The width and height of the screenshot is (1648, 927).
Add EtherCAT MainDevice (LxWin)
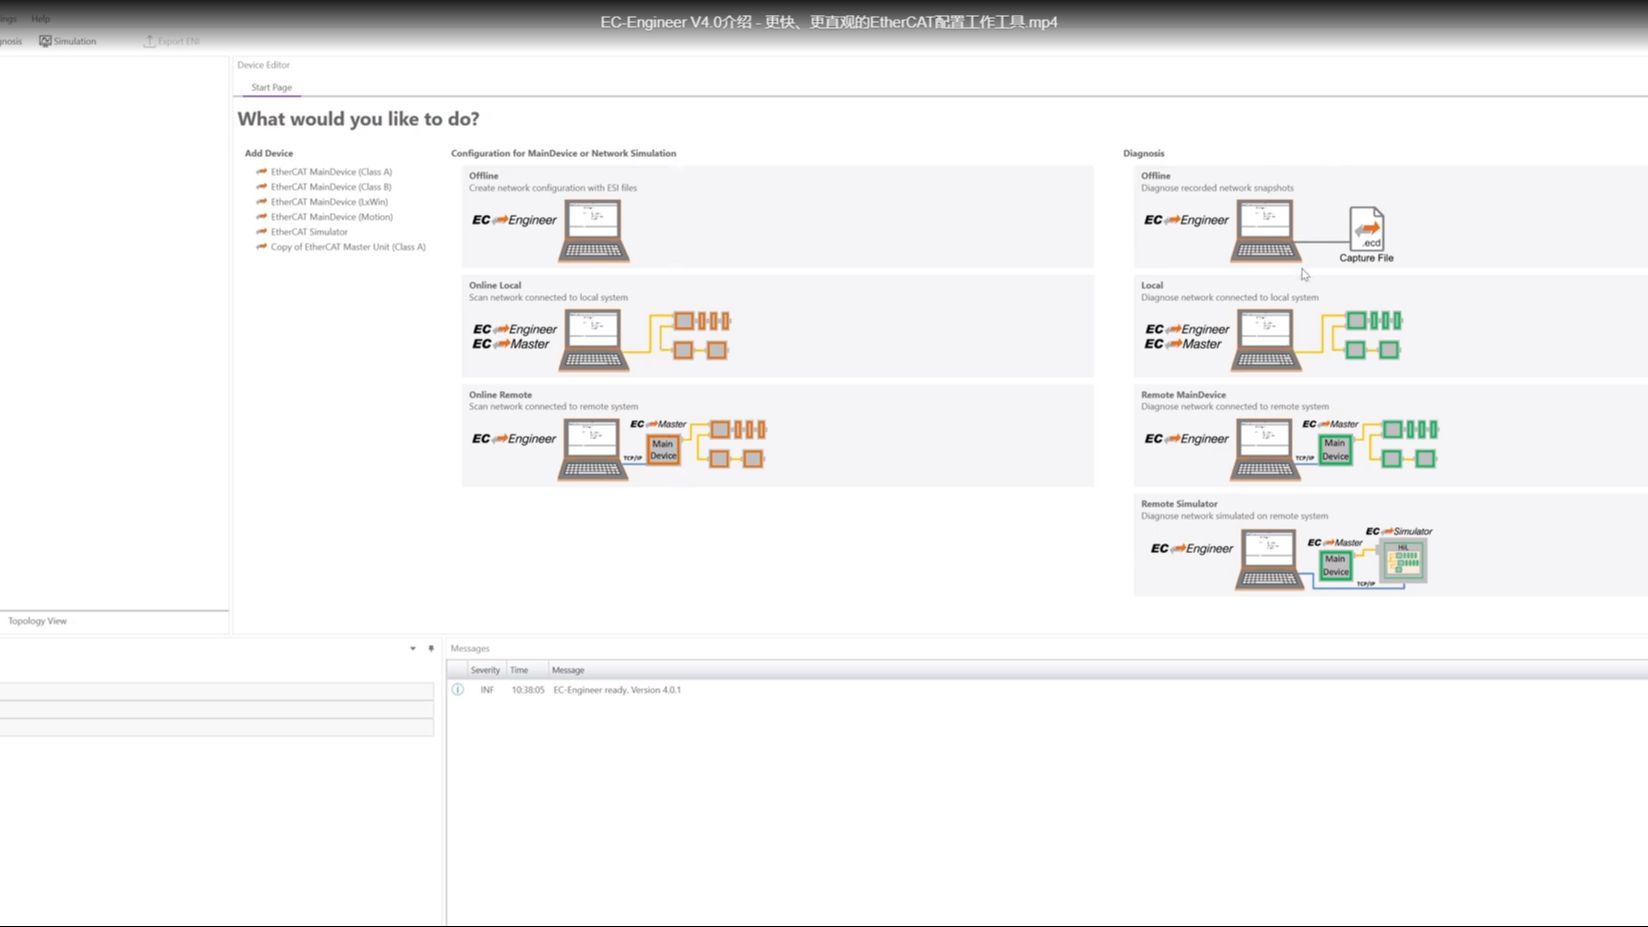(329, 202)
